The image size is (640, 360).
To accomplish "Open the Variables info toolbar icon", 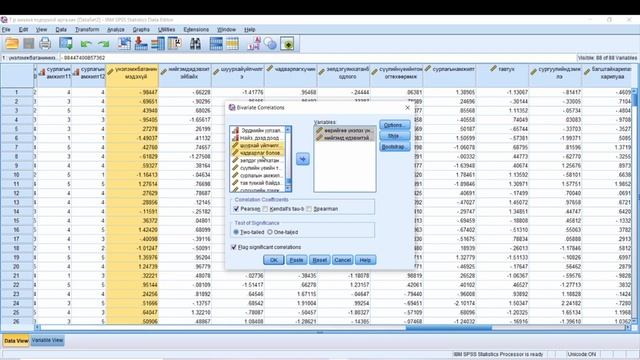I will coord(158,43).
